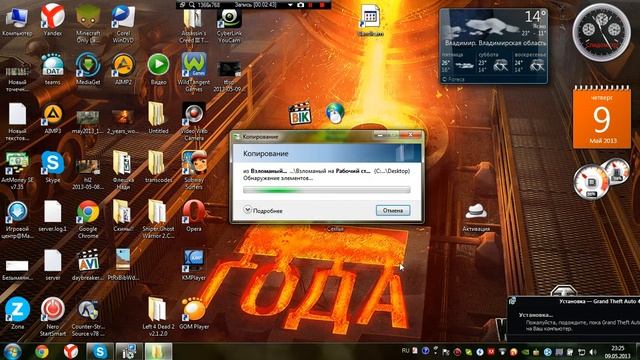Open the Игровой центр Mail.ru shortcut

coord(17,212)
